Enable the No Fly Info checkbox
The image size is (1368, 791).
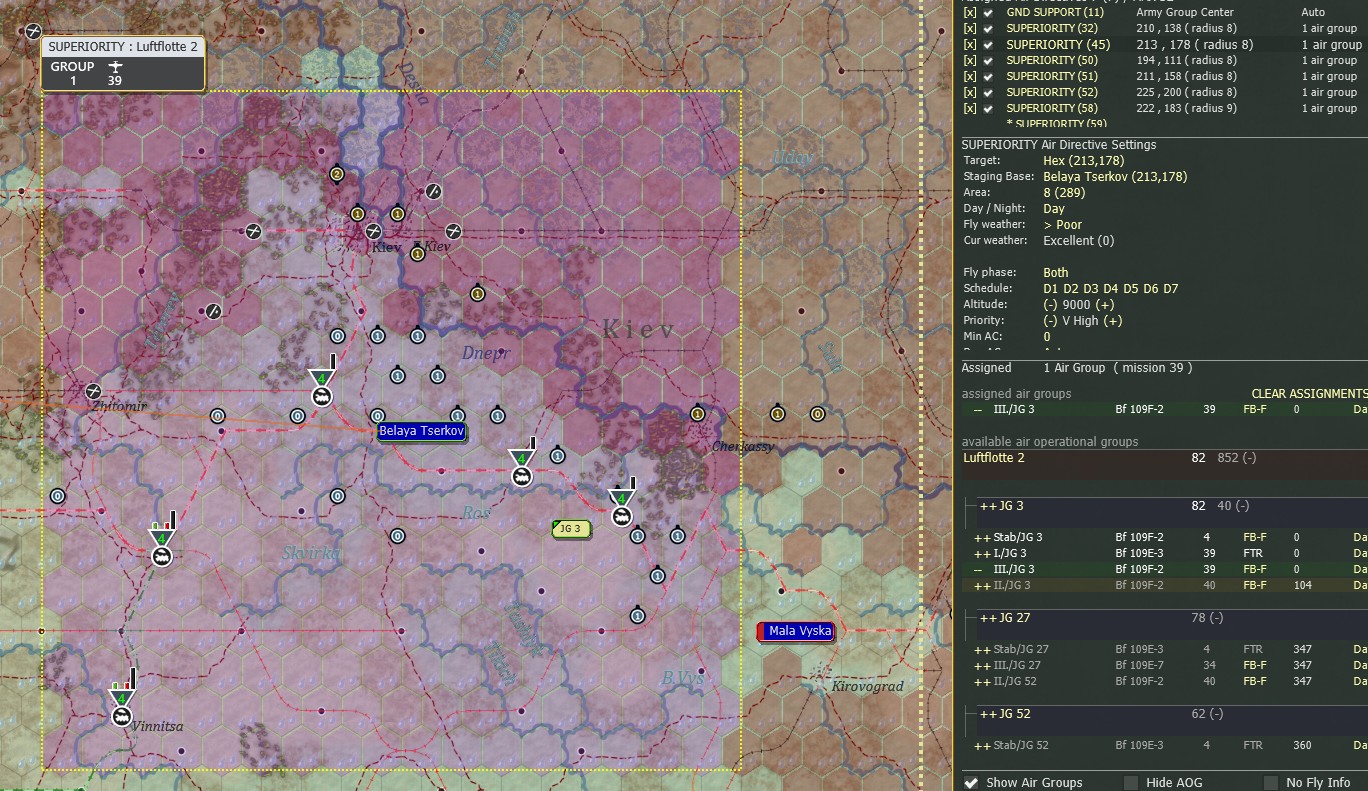[x=1271, y=782]
